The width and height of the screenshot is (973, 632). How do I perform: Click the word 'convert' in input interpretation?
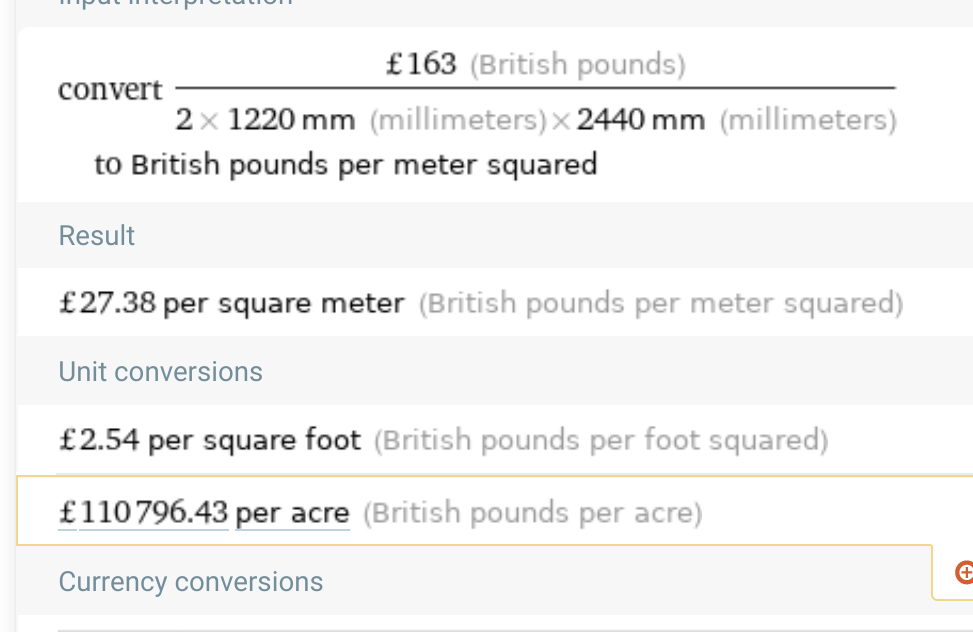[x=110, y=90]
